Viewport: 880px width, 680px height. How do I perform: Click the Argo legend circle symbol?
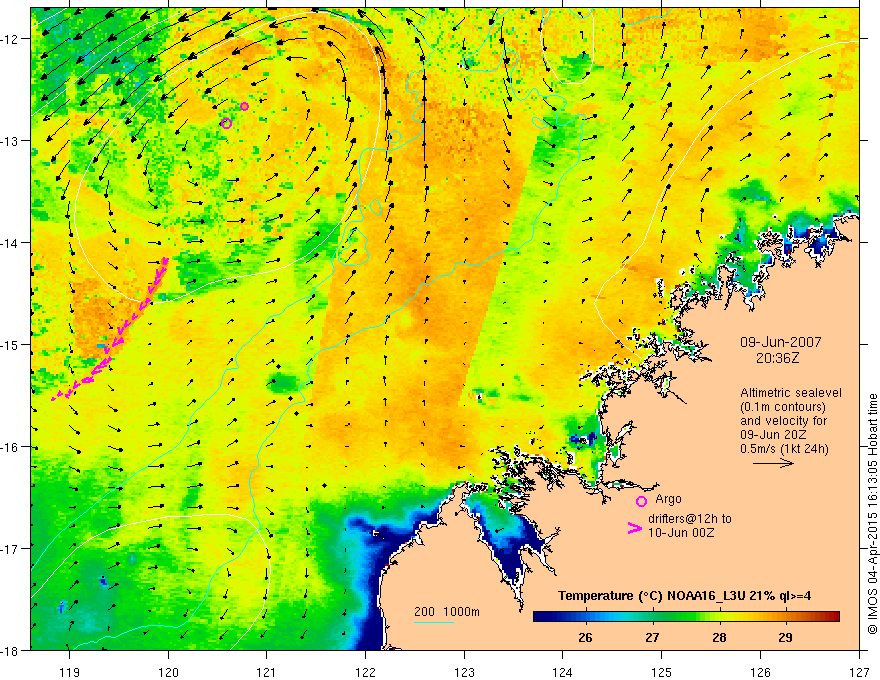[x=641, y=501]
